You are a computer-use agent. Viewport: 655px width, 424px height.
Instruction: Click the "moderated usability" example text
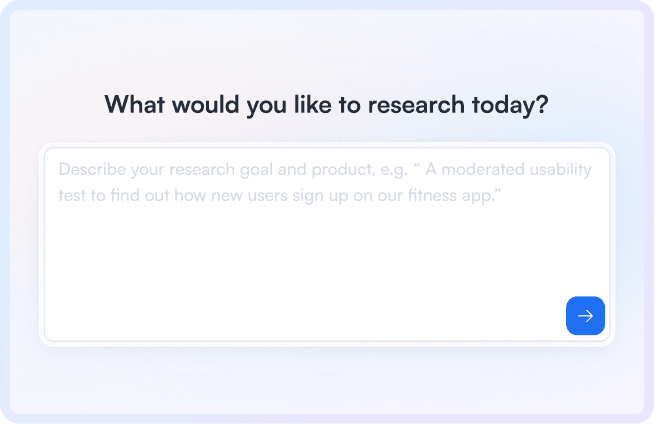point(516,169)
